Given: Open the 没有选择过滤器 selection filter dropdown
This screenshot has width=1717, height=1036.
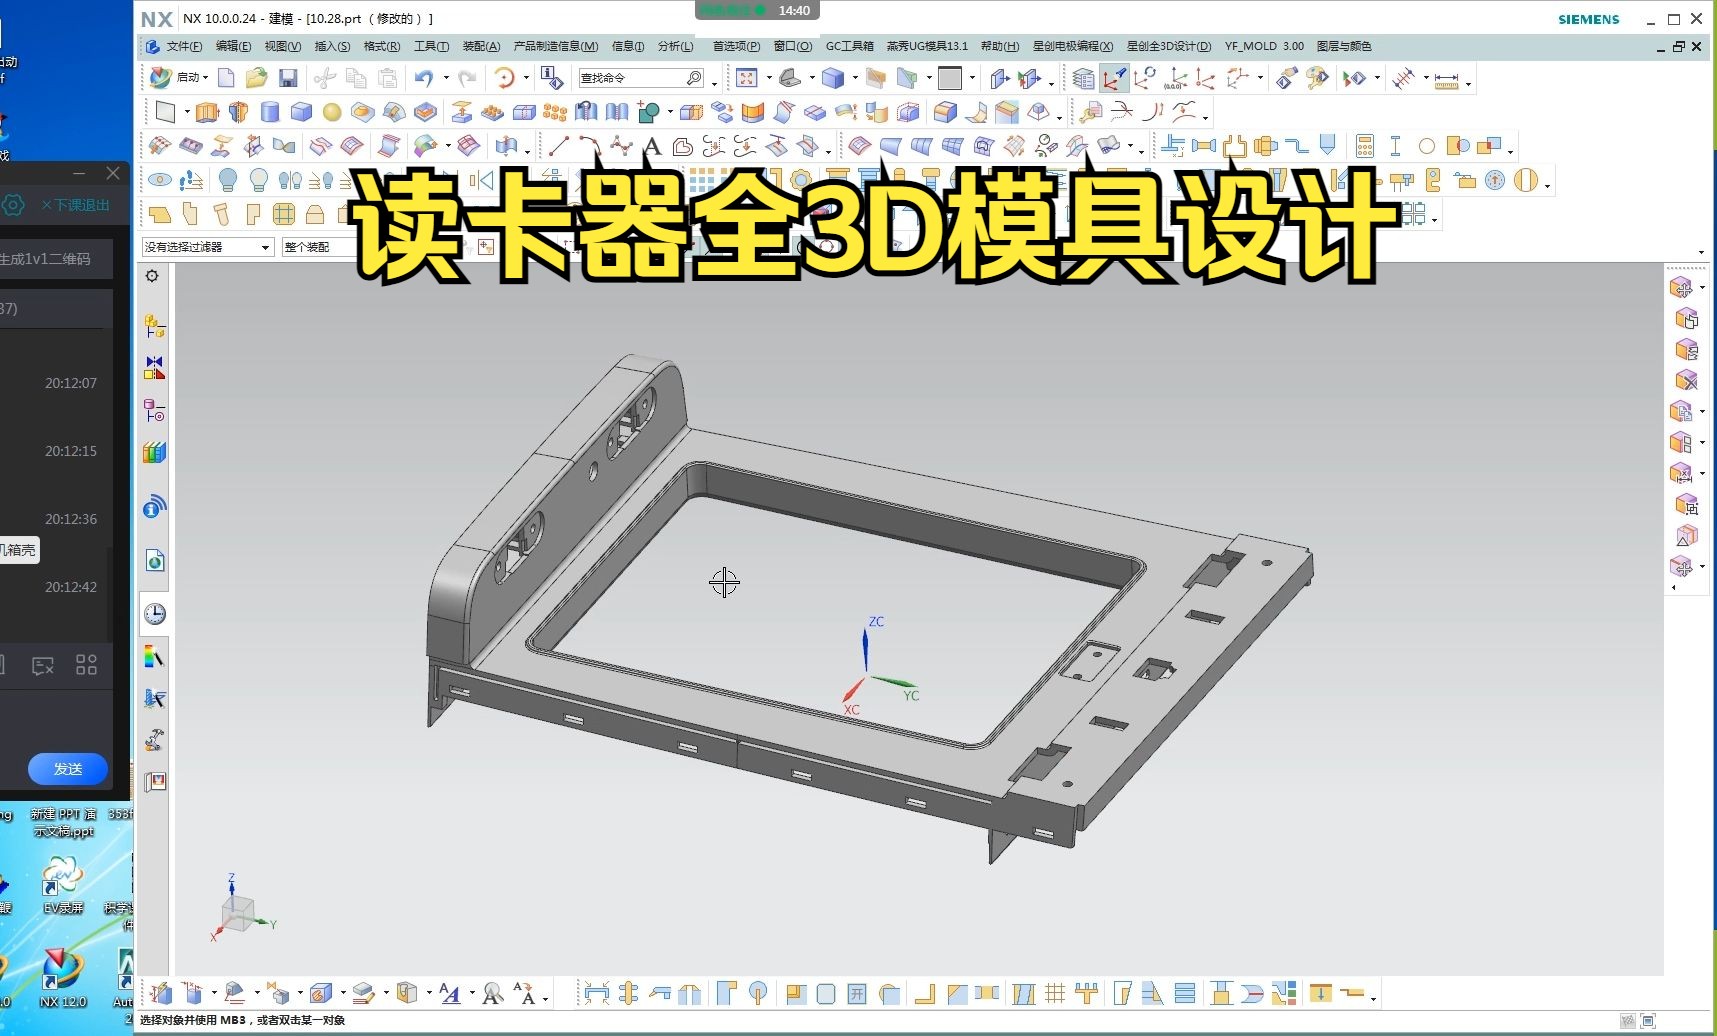Looking at the screenshot, I should pyautogui.click(x=263, y=247).
